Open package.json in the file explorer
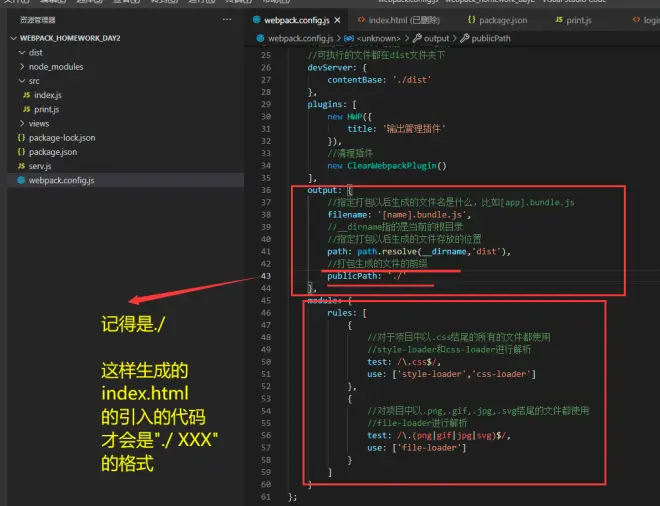The image size is (660, 506). (53, 152)
